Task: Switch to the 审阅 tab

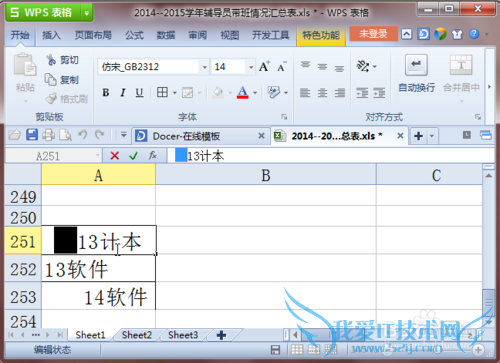Action: click(198, 35)
